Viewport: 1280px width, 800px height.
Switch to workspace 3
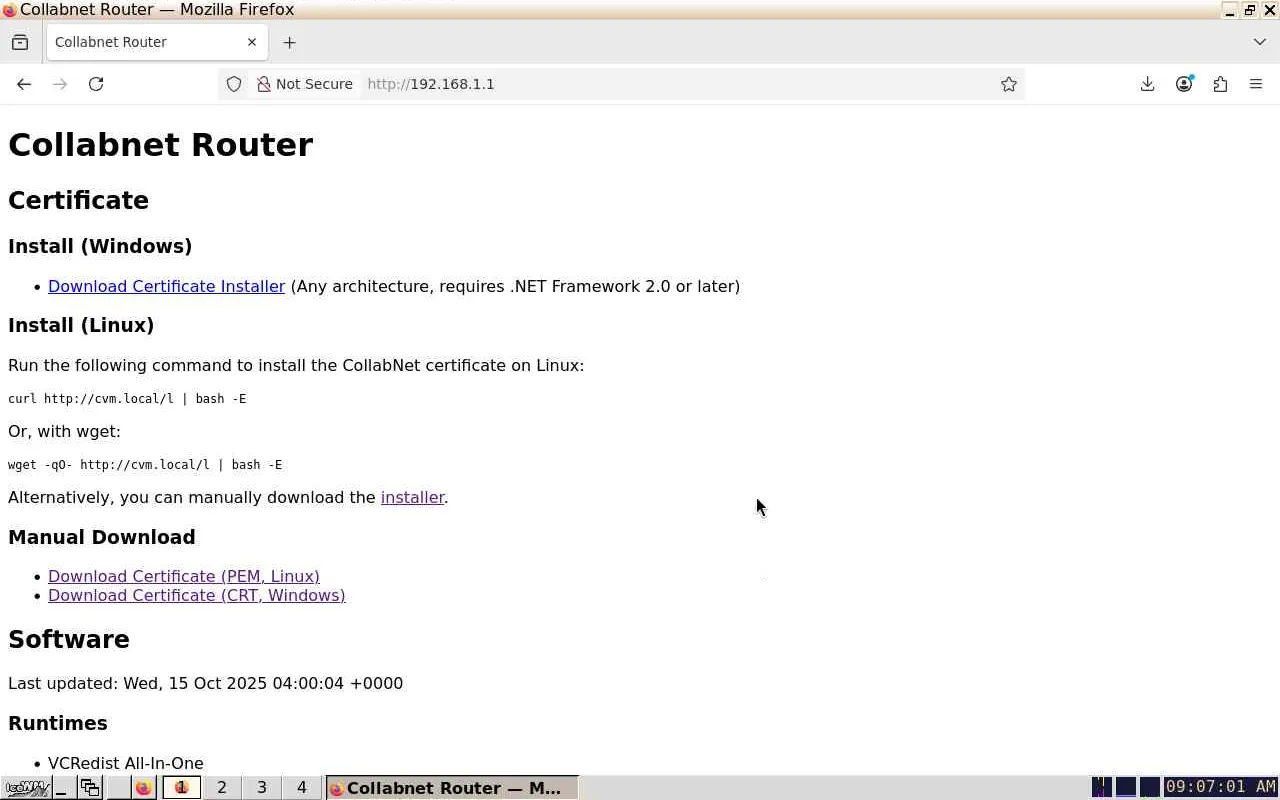tap(262, 788)
